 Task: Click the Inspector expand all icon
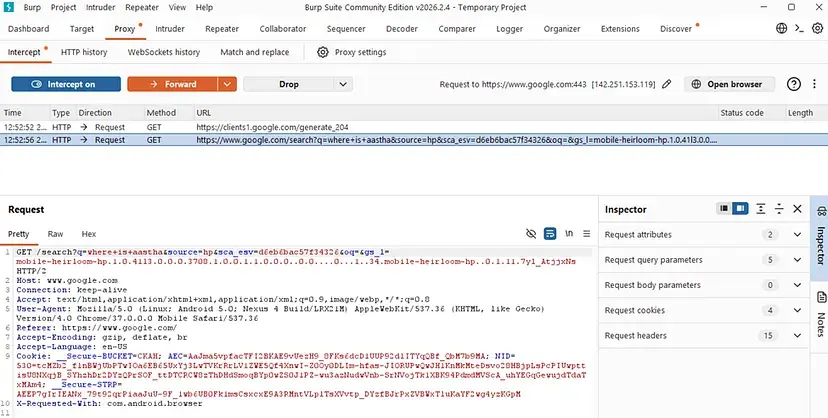tap(760, 209)
